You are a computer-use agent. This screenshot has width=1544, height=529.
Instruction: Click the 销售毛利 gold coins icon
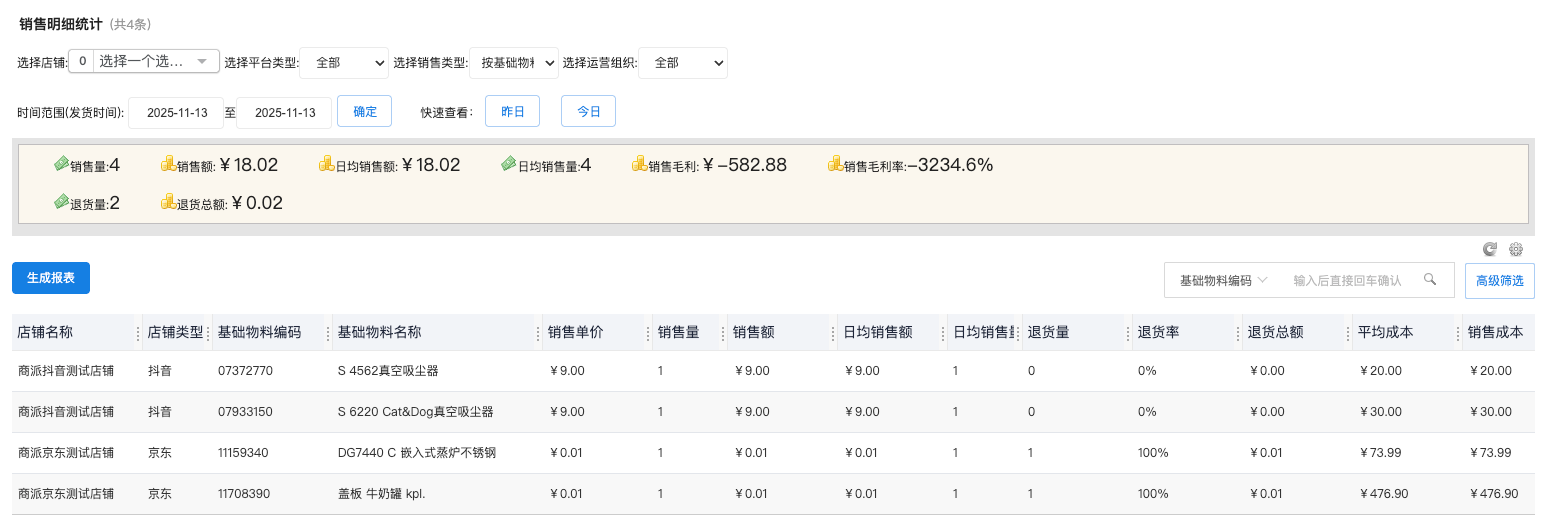click(639, 165)
